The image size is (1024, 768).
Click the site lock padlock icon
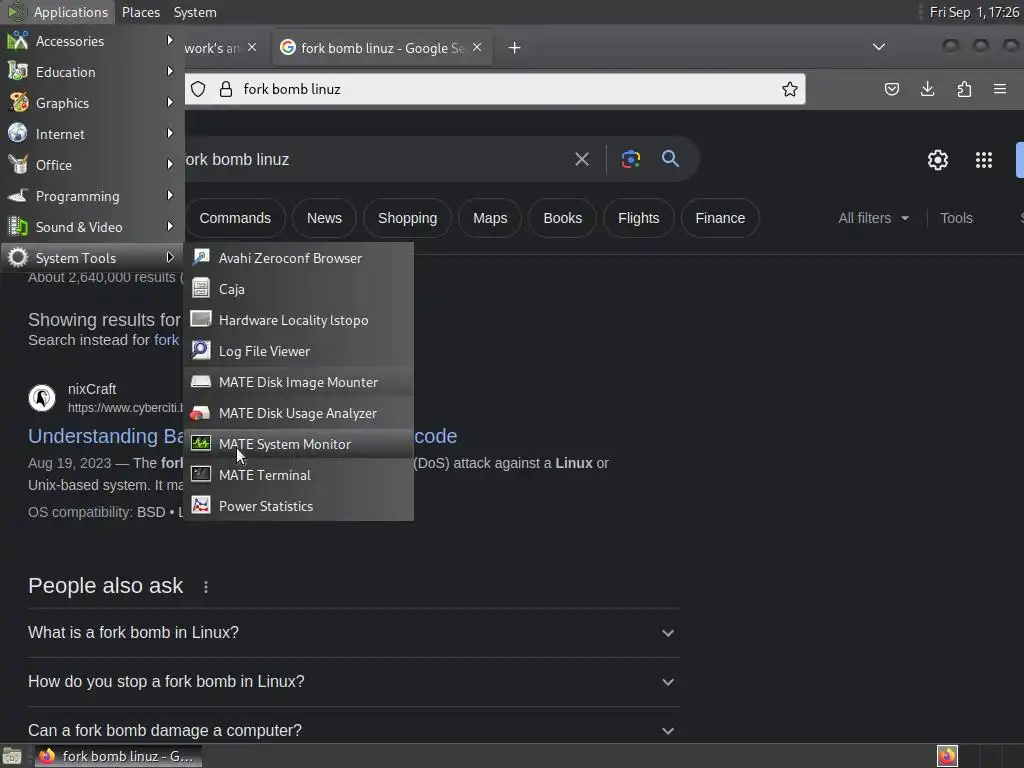pyautogui.click(x=226, y=89)
